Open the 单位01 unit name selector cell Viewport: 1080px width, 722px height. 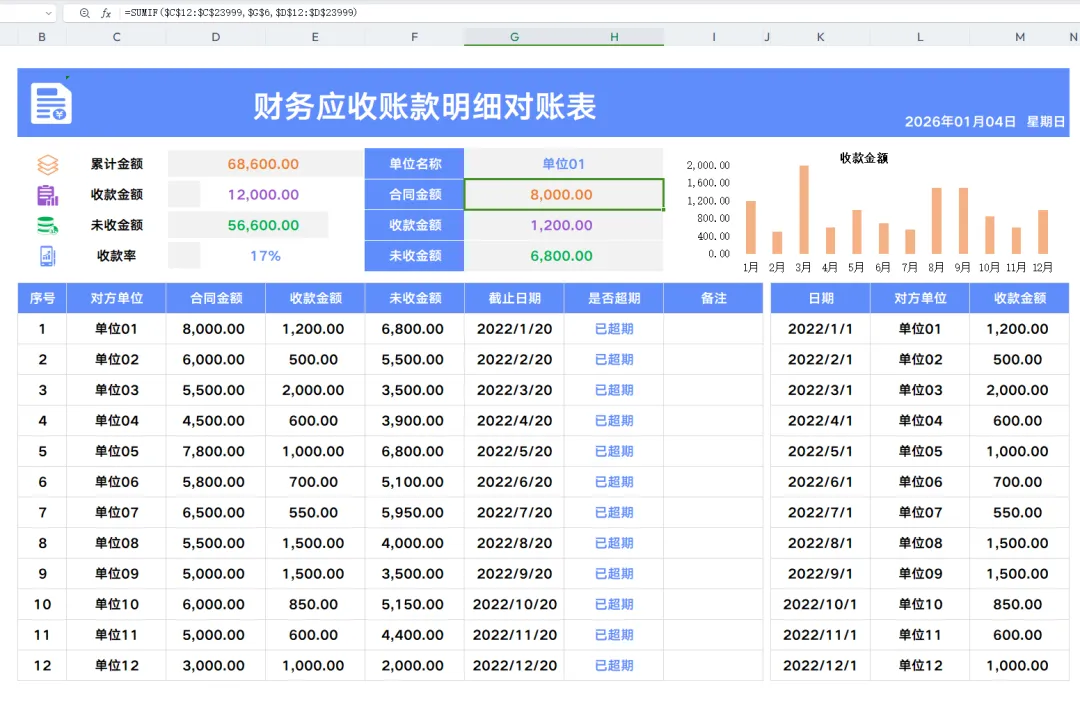[x=563, y=164]
